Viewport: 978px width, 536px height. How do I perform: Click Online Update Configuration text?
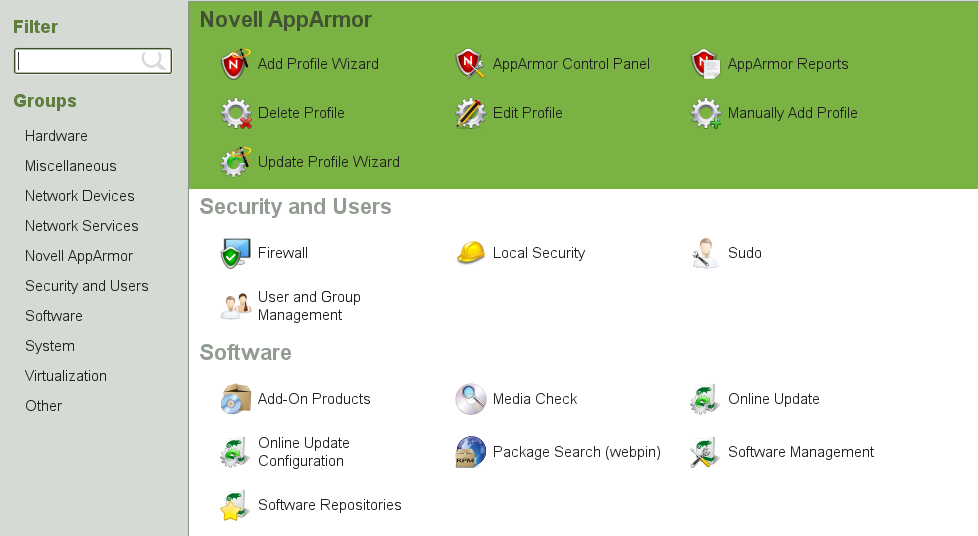[x=304, y=452]
